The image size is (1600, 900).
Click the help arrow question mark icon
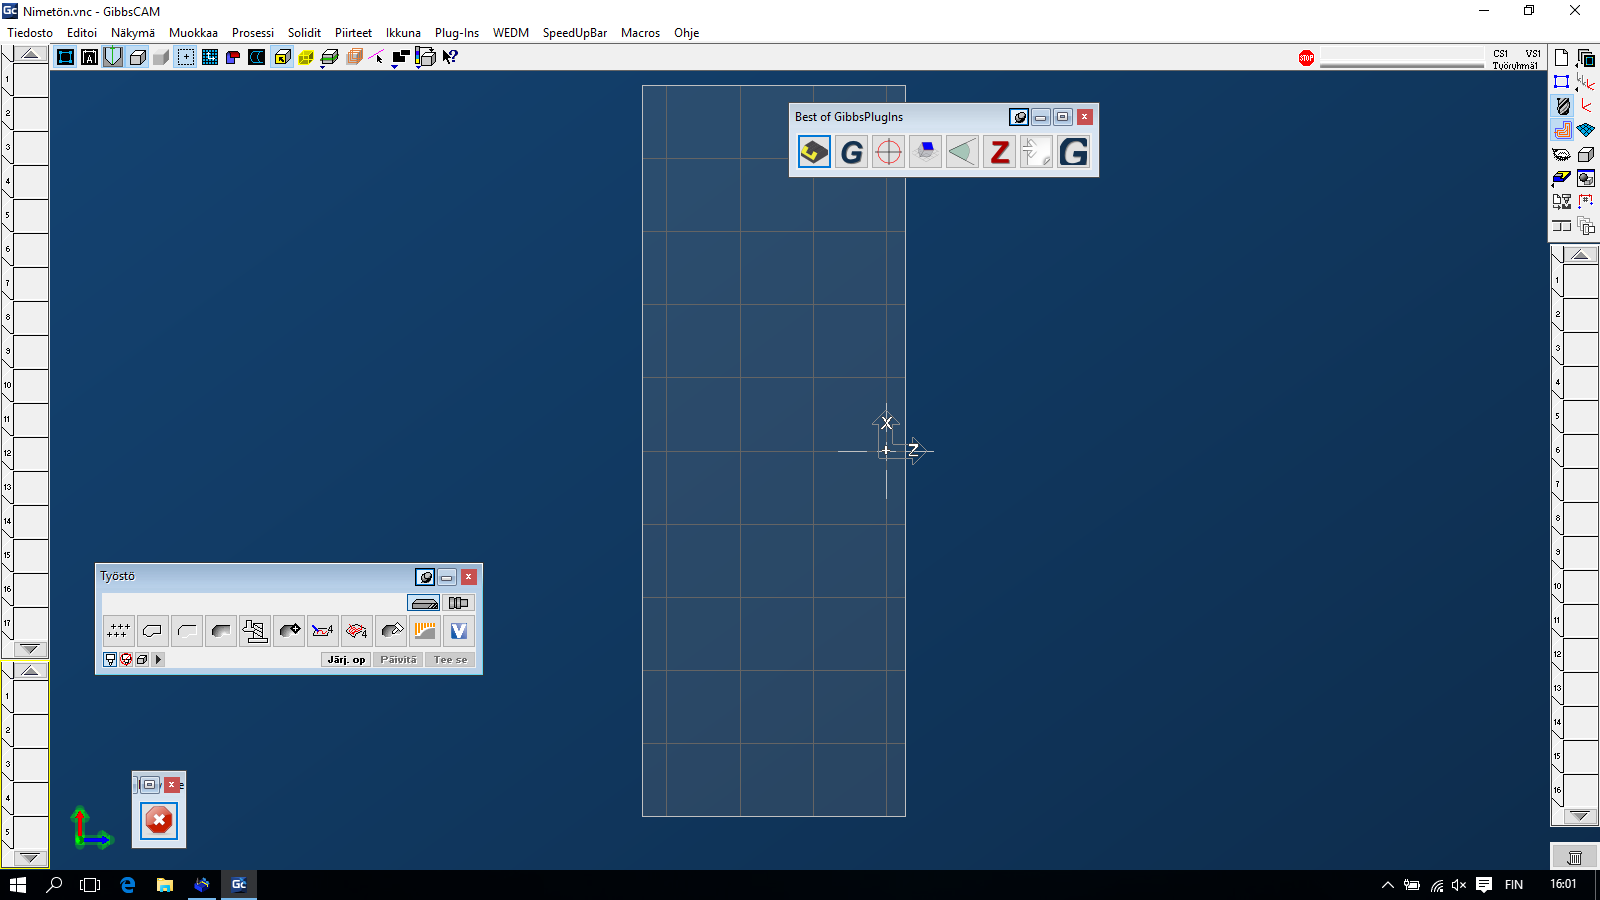pyautogui.click(x=450, y=57)
